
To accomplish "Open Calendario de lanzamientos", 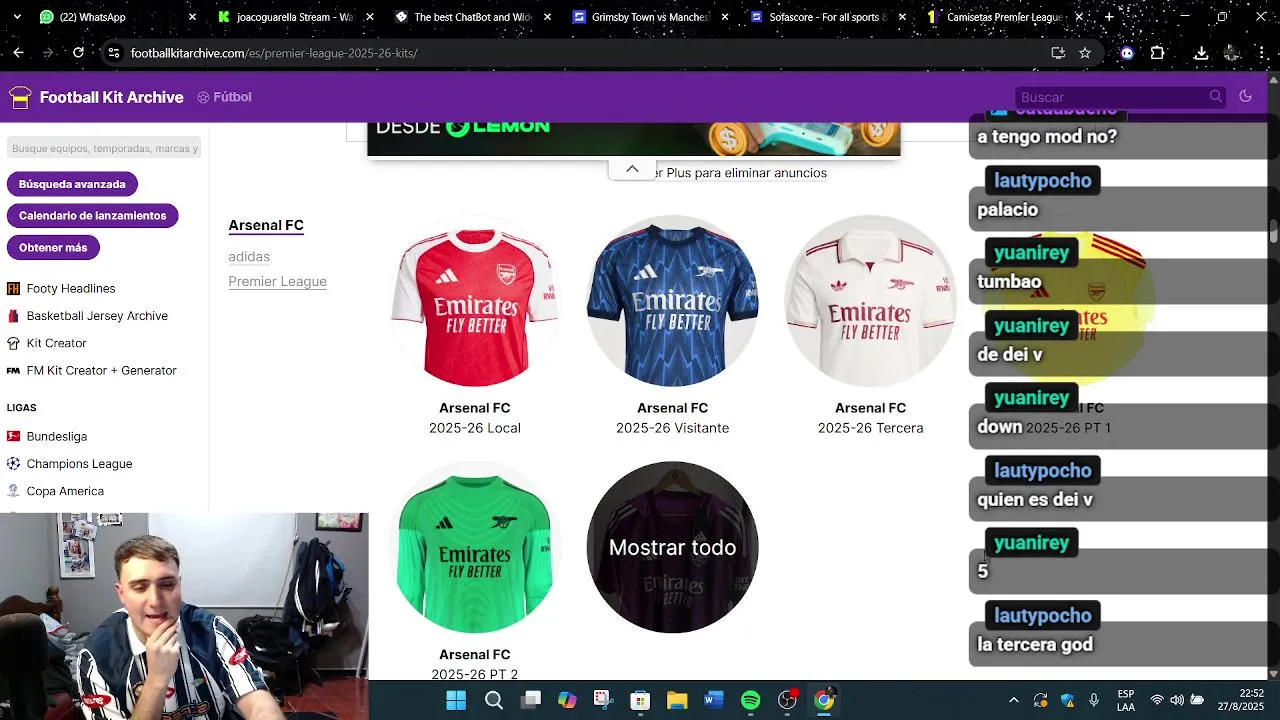I will coord(92,215).
